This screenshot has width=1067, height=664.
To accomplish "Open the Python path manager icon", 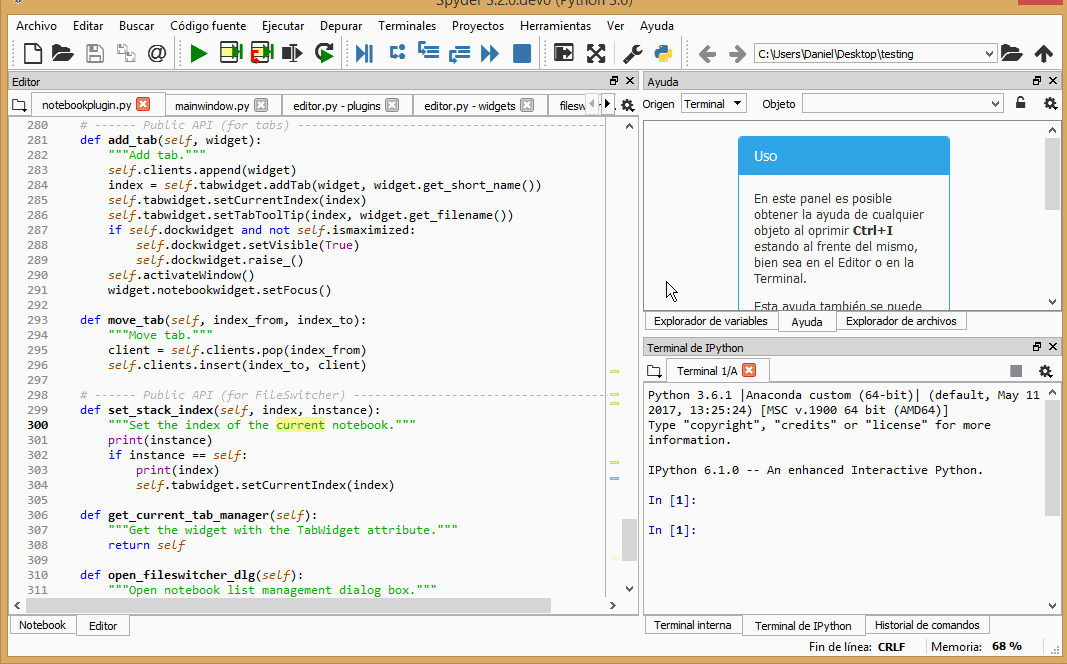I will click(661, 53).
